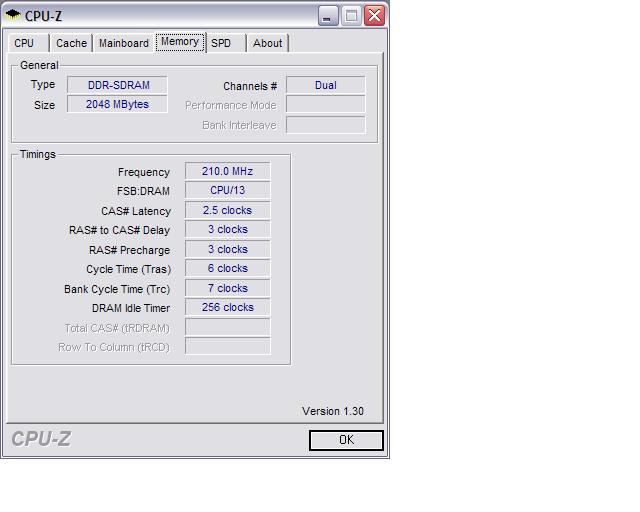Click the Type field showing DDR-SDRAM
This screenshot has width=640, height=512.
point(118,85)
